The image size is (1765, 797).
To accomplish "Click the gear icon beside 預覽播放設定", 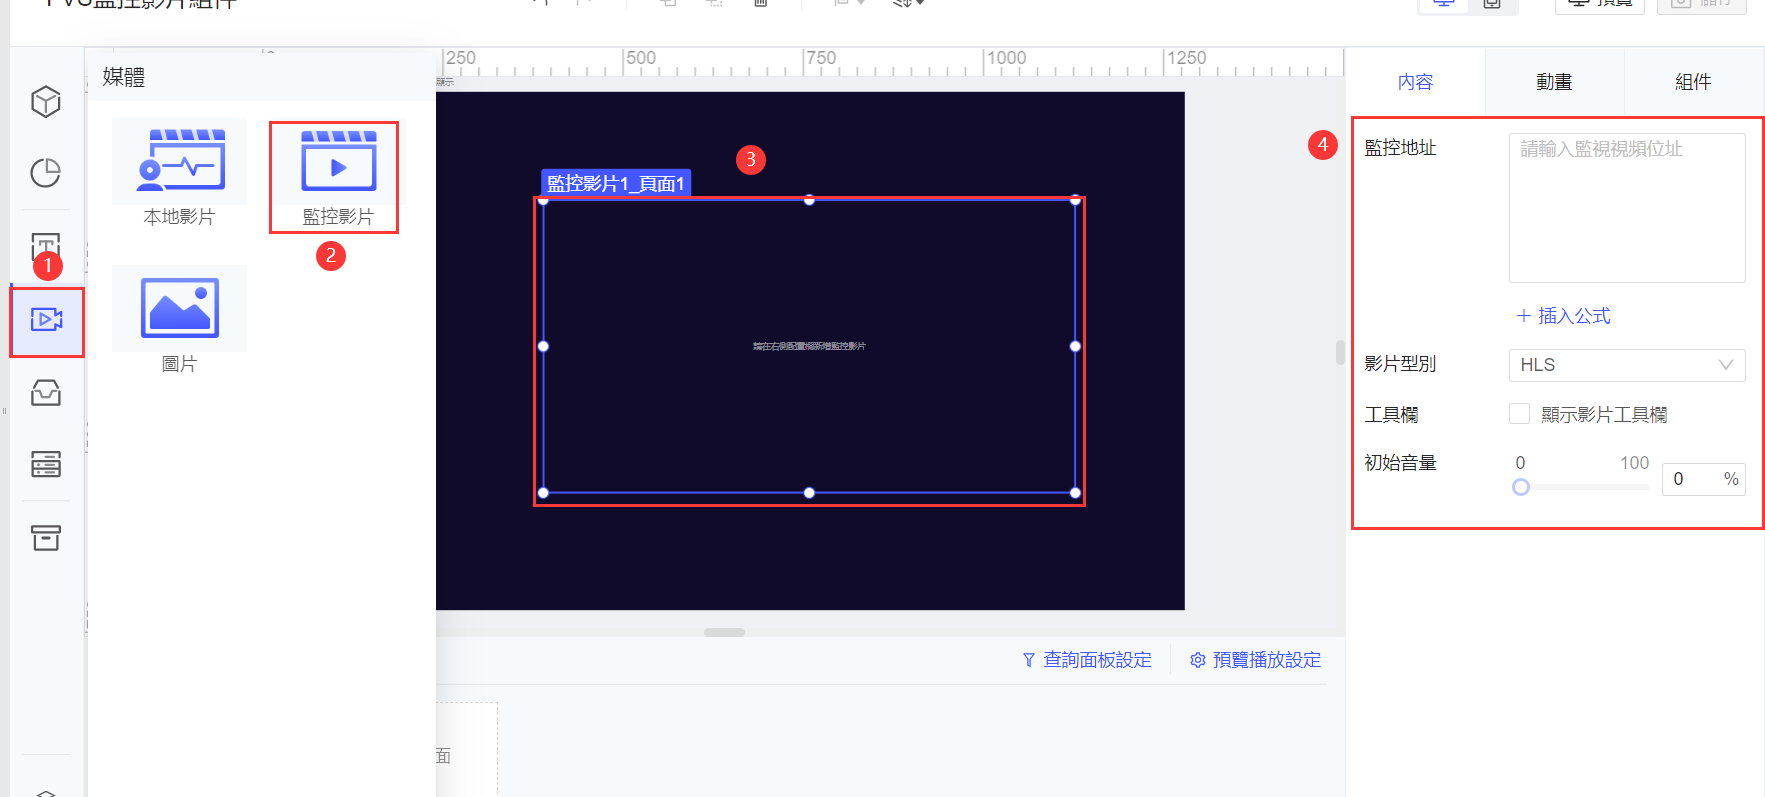I will point(1197,660).
